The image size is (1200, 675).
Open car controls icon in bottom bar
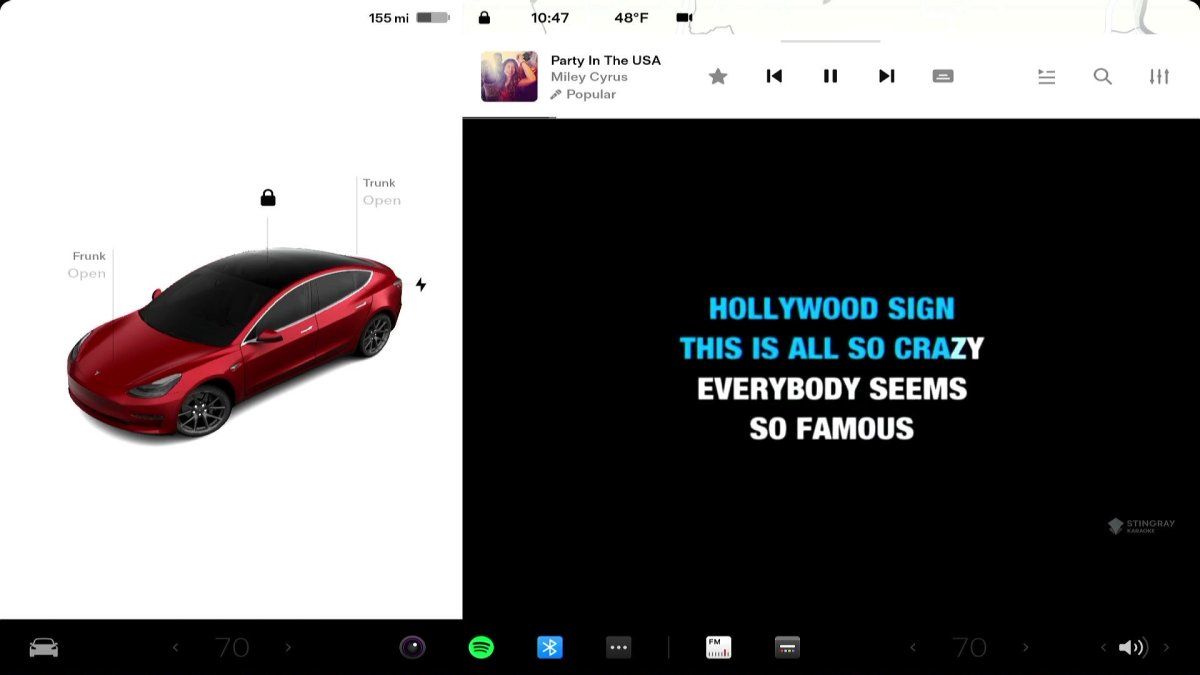43,647
